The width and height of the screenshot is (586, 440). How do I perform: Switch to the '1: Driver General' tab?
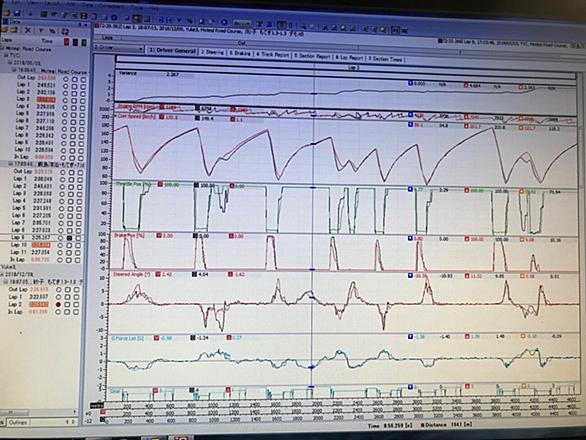[x=173, y=51]
